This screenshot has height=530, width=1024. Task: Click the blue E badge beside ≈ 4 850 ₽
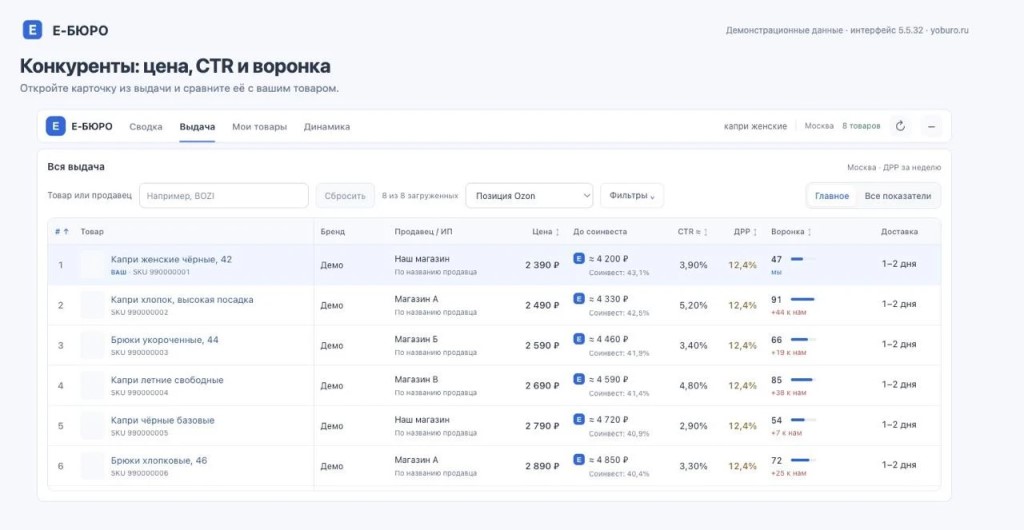click(x=579, y=460)
